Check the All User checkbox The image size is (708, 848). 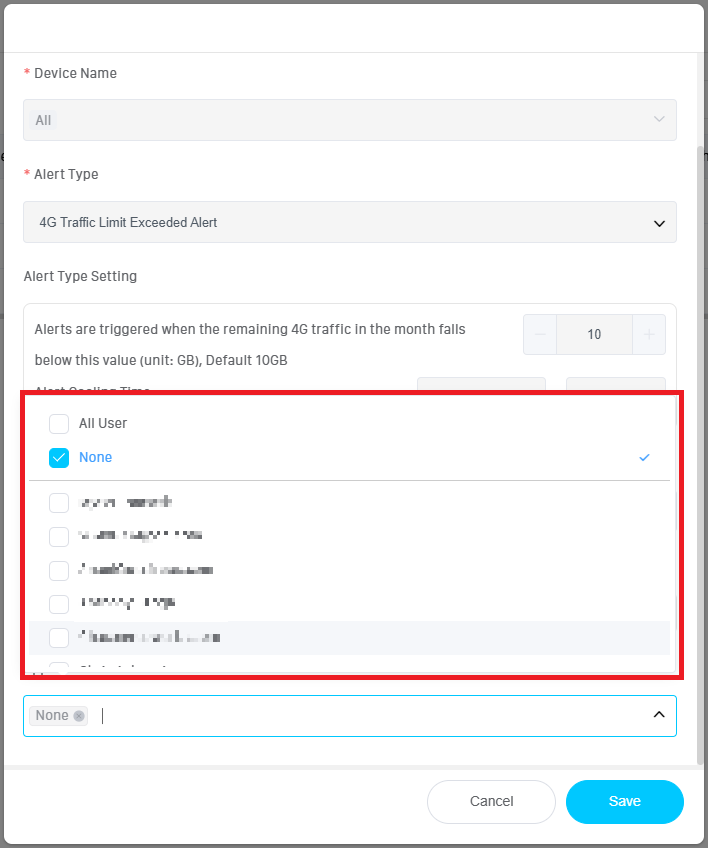(59, 423)
